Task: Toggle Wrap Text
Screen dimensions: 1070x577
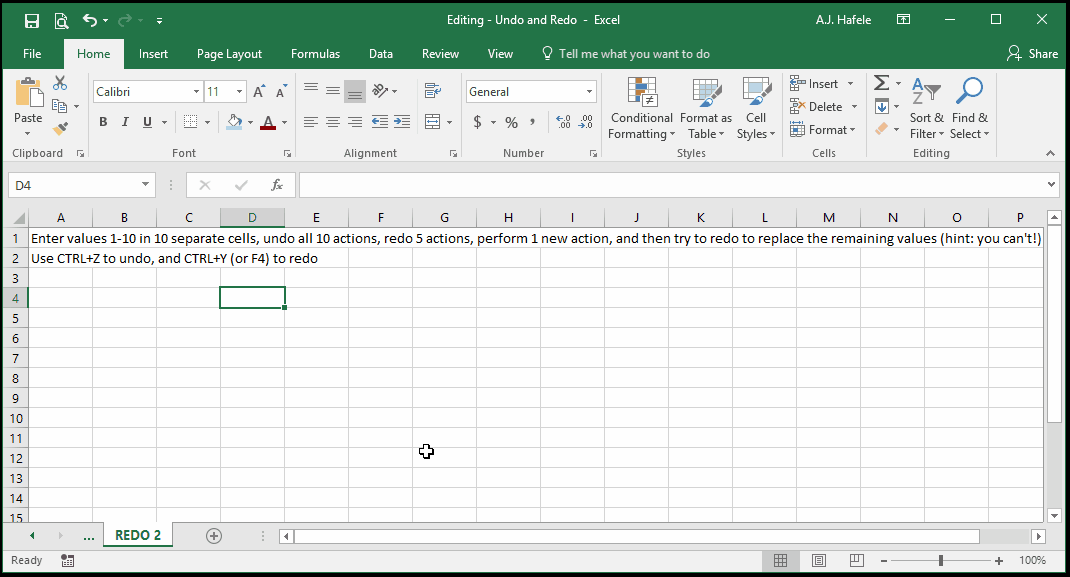Action: click(x=433, y=91)
